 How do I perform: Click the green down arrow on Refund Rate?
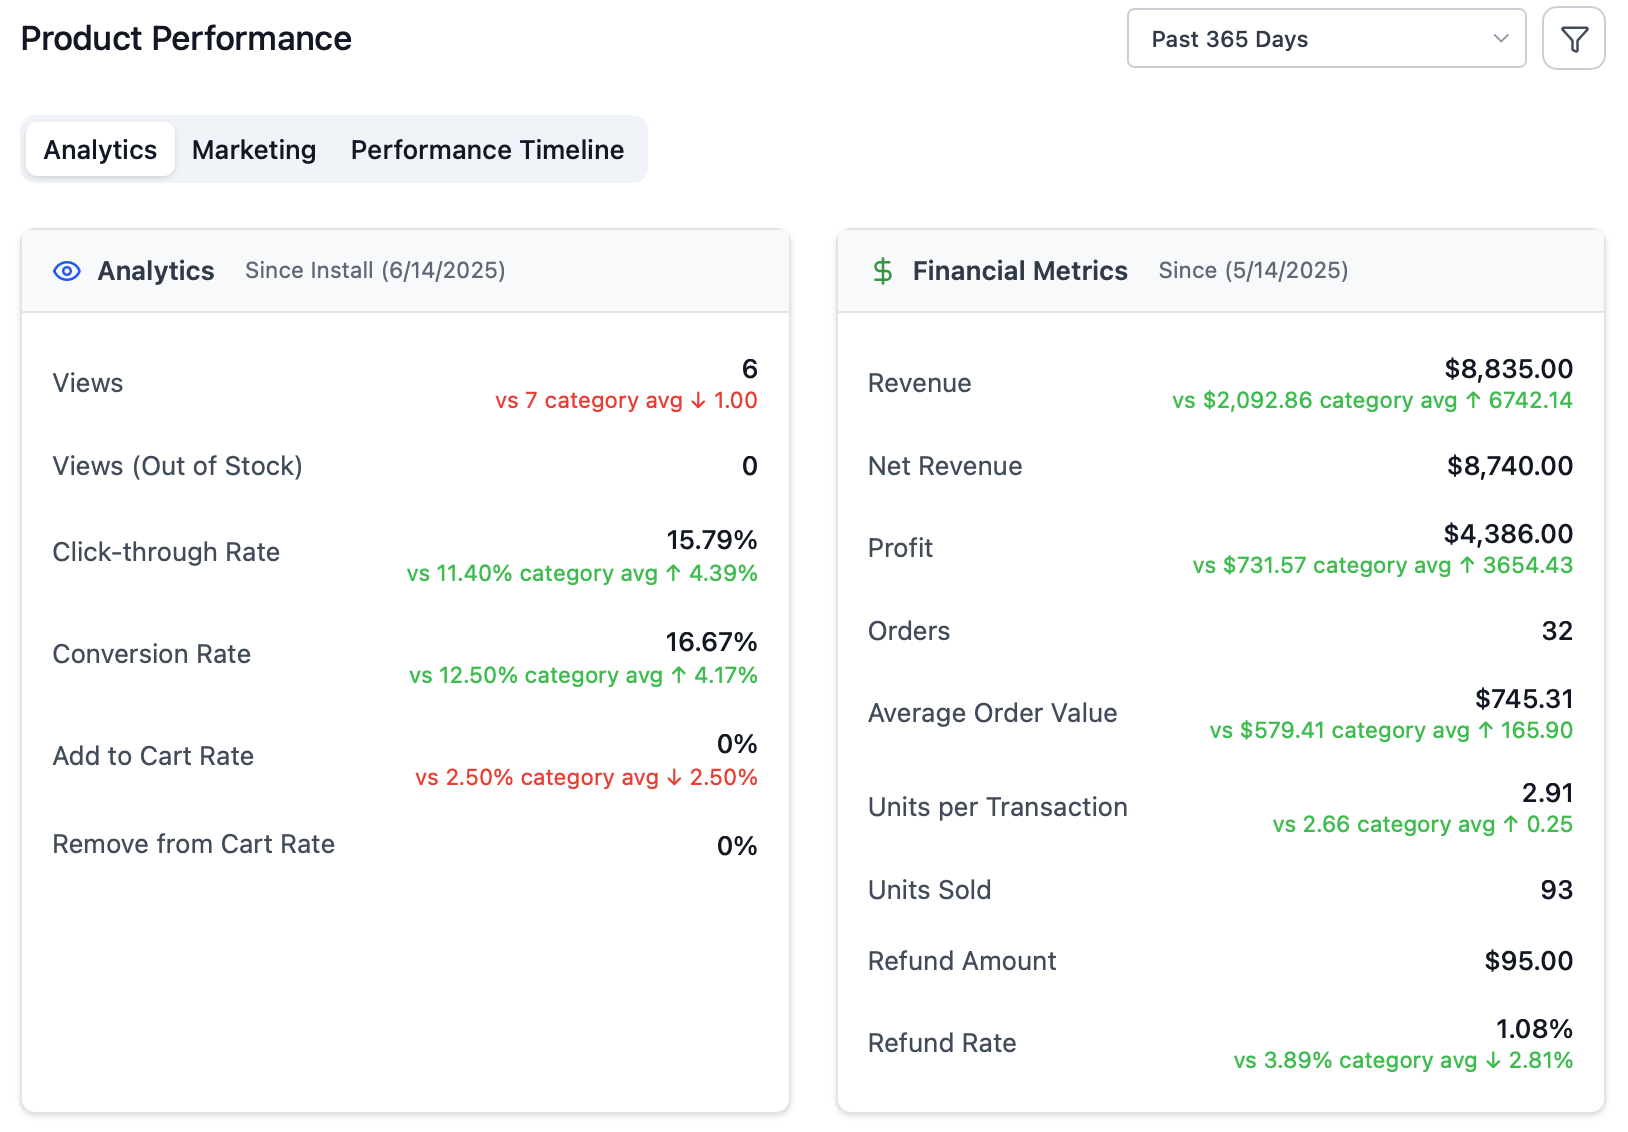pyautogui.click(x=1493, y=1060)
